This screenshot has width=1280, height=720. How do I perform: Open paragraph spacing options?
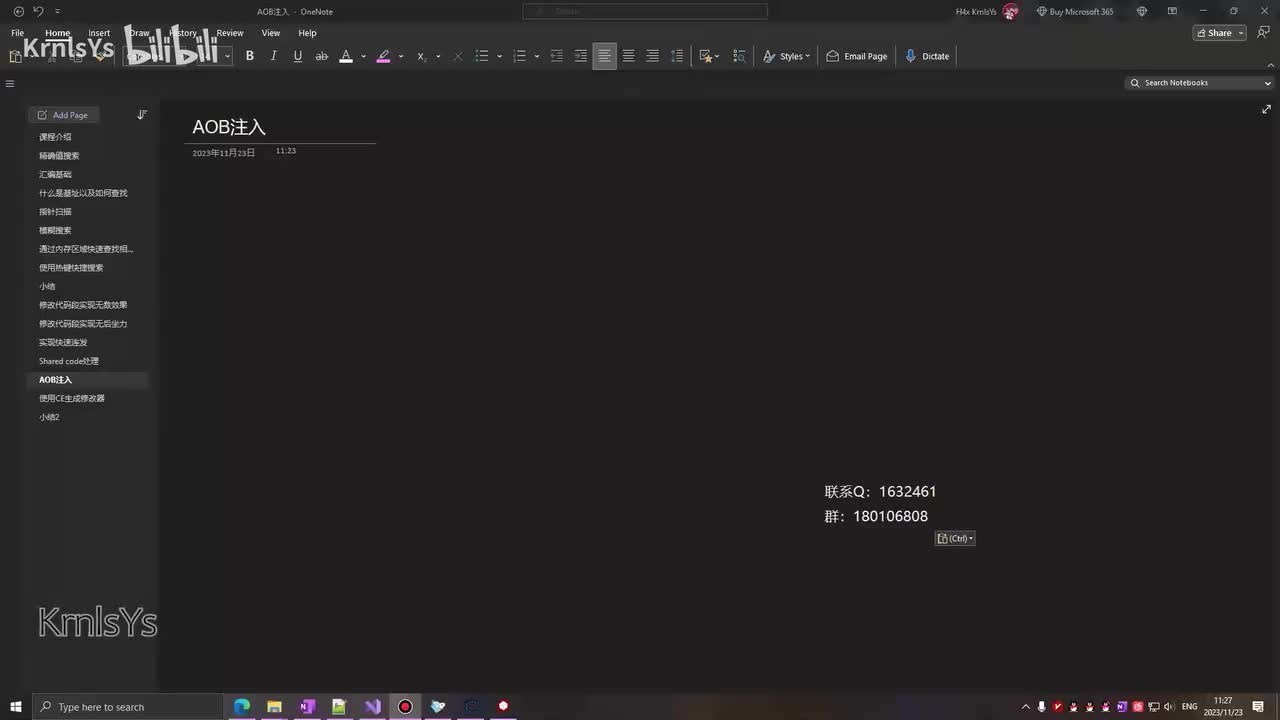(677, 56)
